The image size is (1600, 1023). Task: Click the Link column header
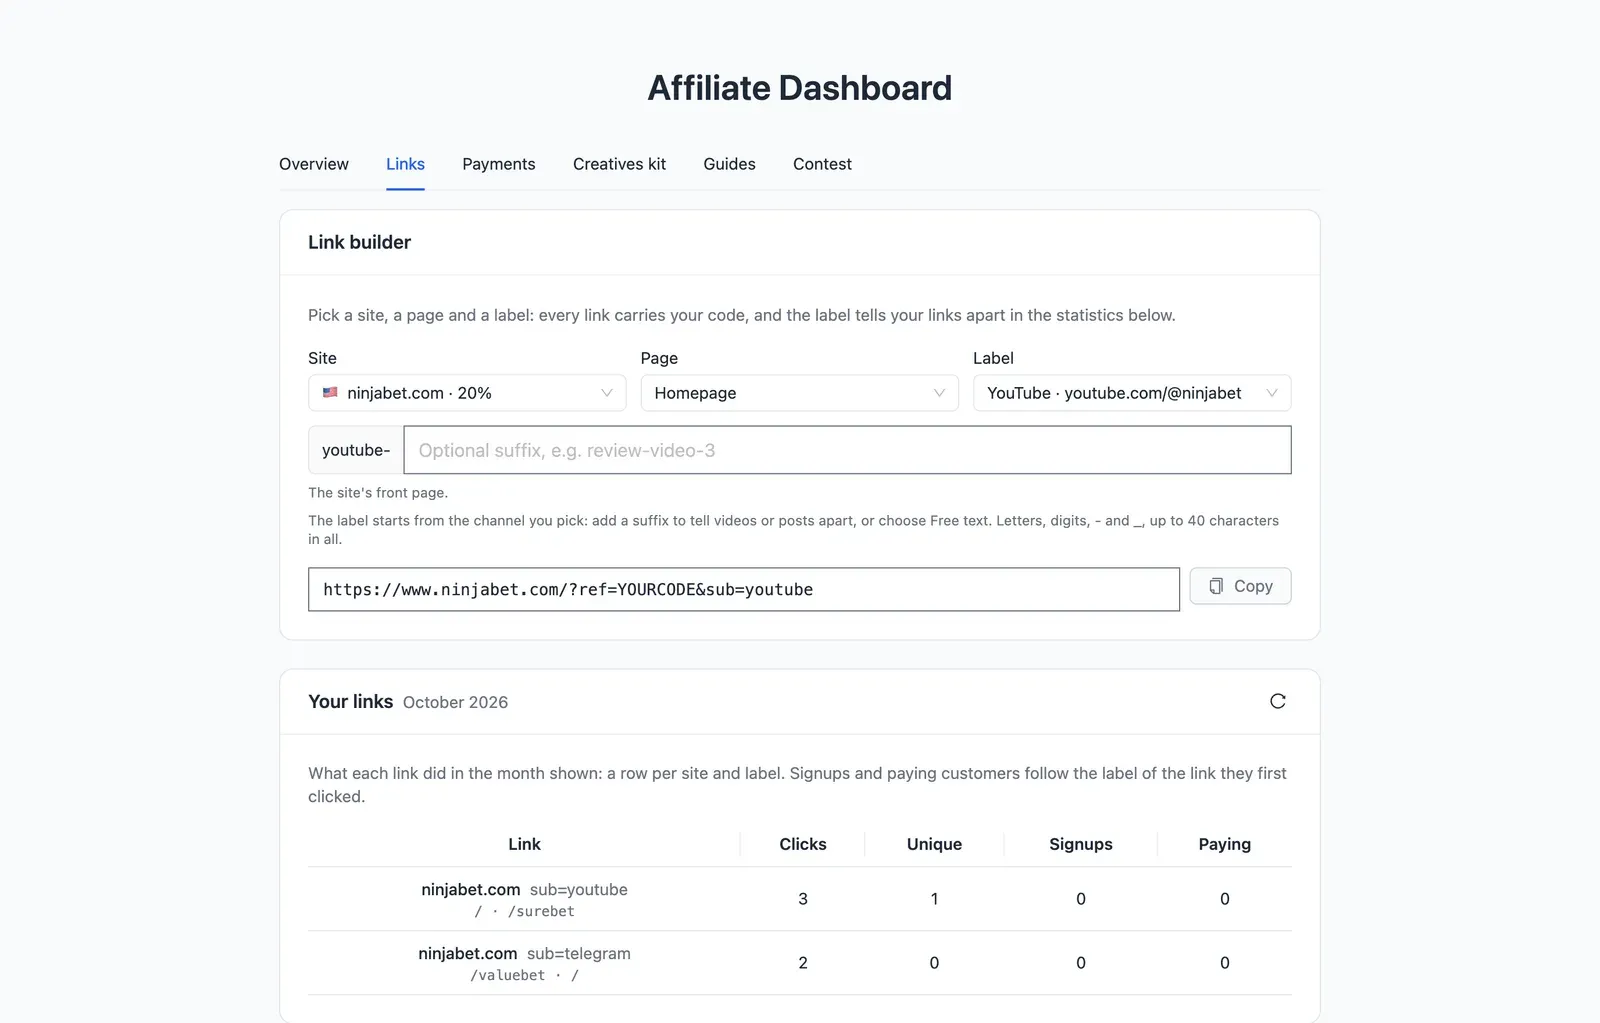[x=524, y=844]
